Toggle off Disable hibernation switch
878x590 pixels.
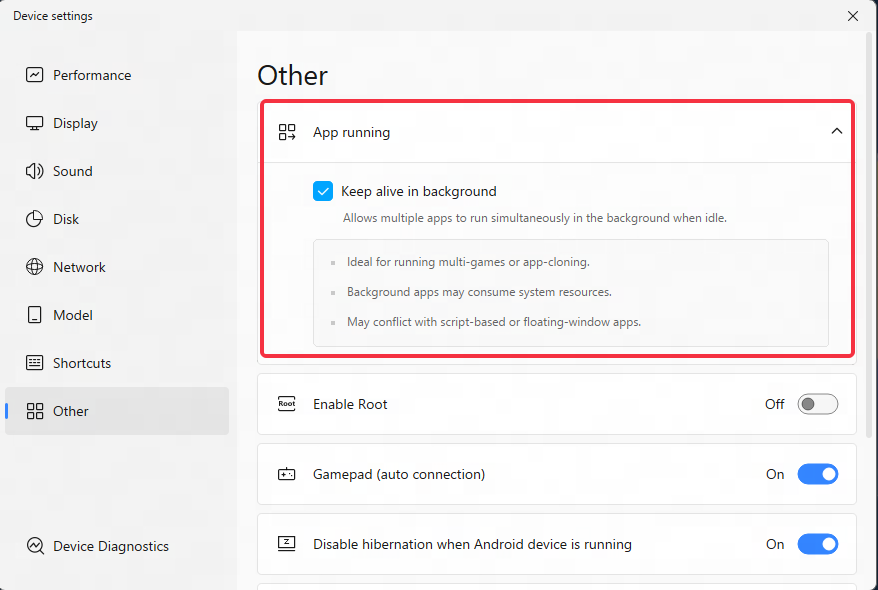pyautogui.click(x=818, y=544)
